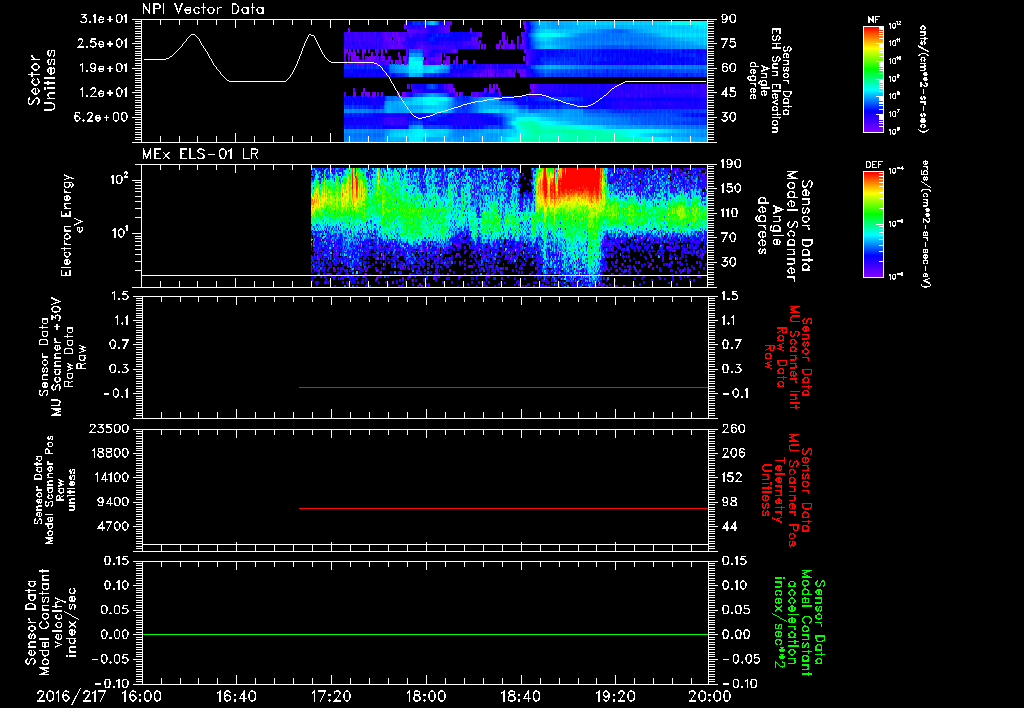Click the '6.2e+00' sector tick value
This screenshot has width=1024, height=708.
click(x=104, y=118)
